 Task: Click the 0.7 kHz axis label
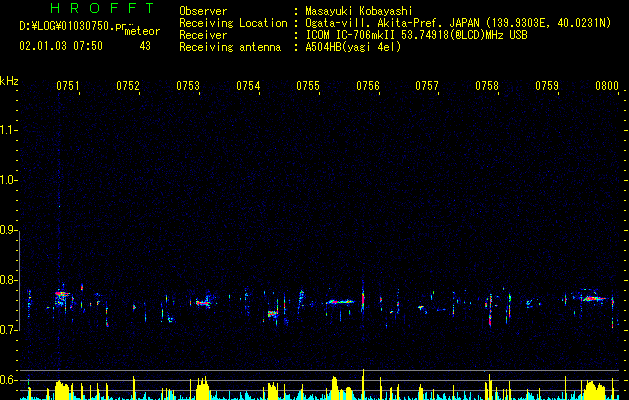[x=9, y=330]
